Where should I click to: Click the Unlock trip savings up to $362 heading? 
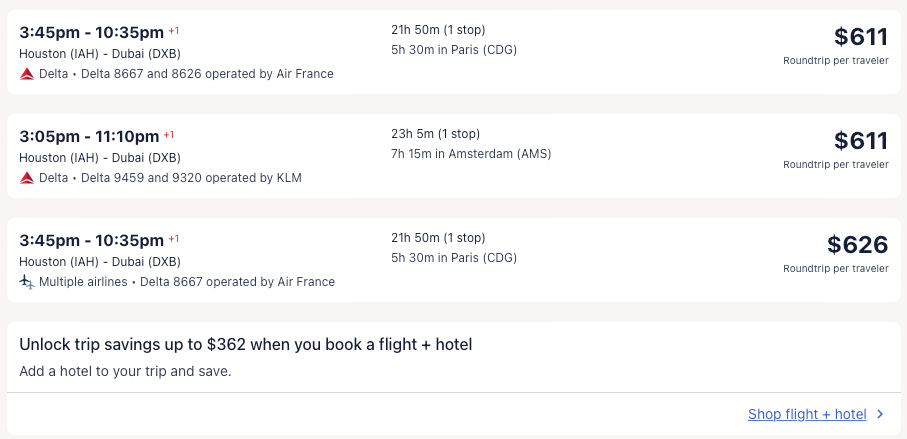click(x=245, y=344)
